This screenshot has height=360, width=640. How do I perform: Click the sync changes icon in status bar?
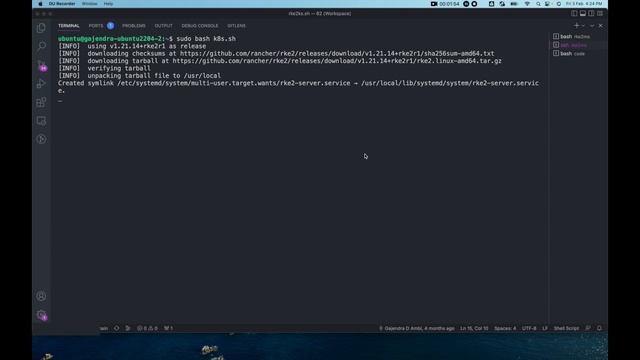pos(117,328)
